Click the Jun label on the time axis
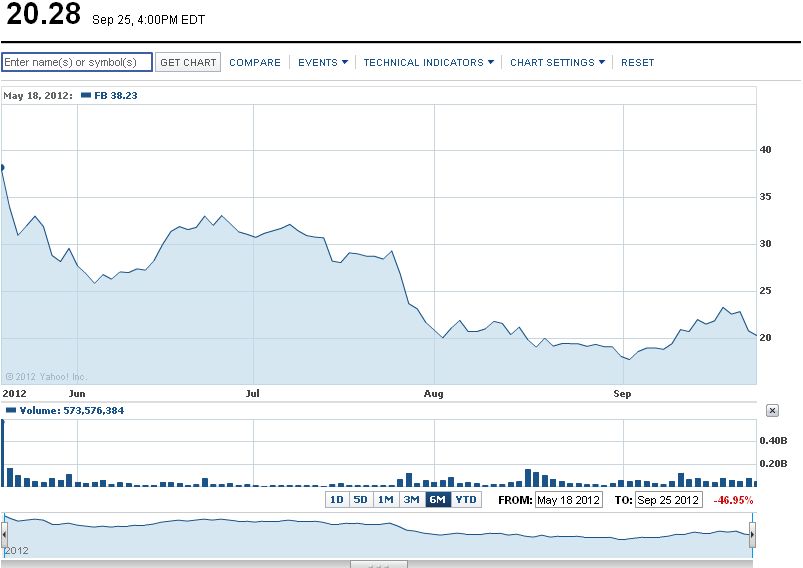The width and height of the screenshot is (803, 568). pos(77,394)
